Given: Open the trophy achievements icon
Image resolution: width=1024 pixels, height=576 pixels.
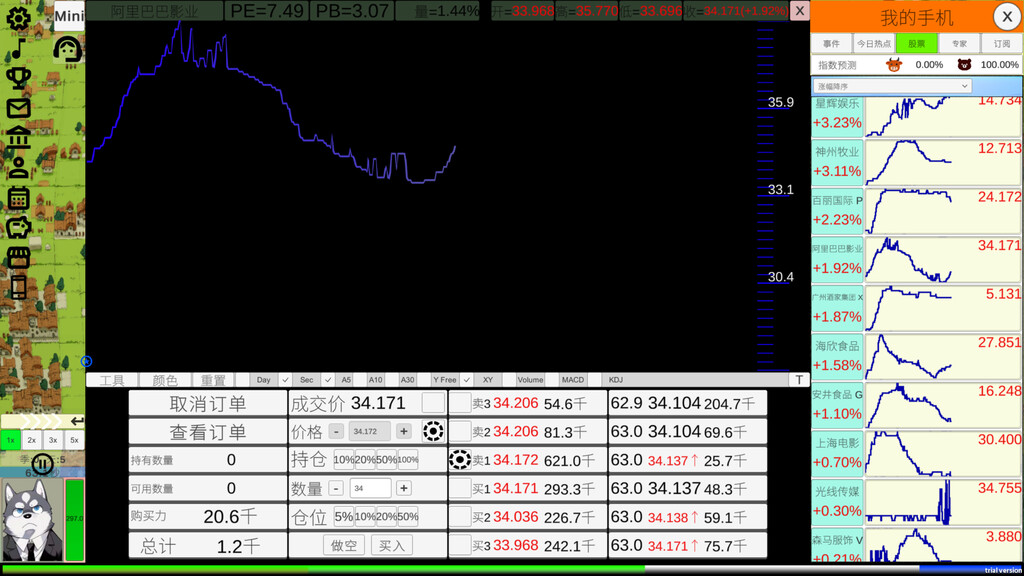Looking at the screenshot, I should tap(18, 78).
